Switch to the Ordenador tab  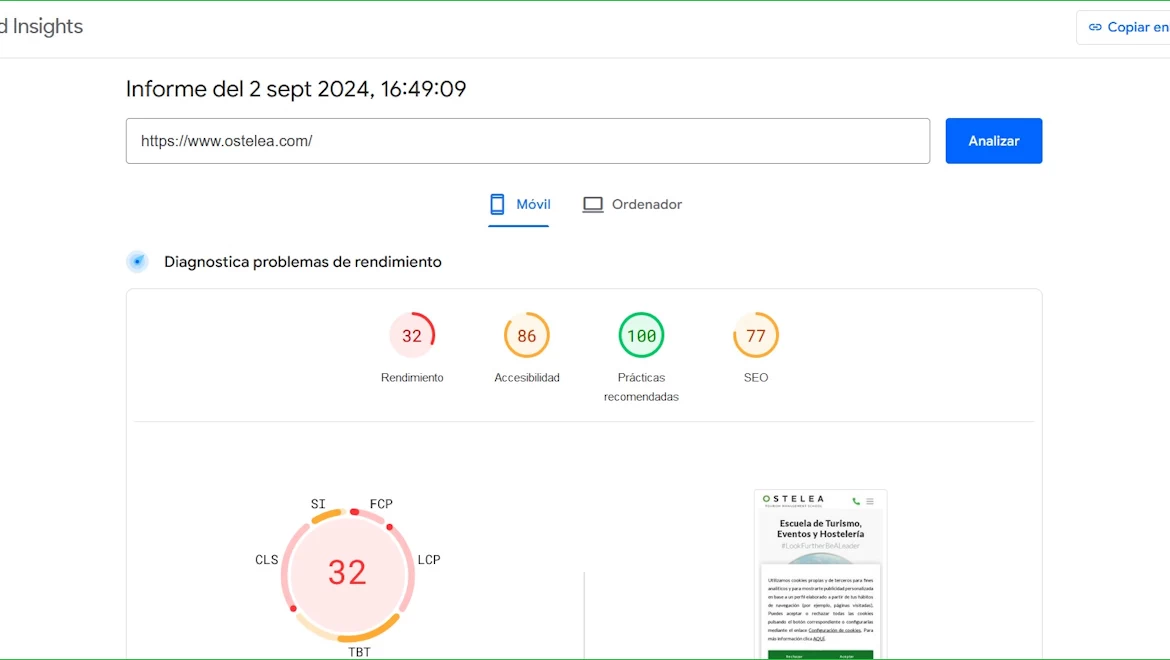click(x=632, y=204)
